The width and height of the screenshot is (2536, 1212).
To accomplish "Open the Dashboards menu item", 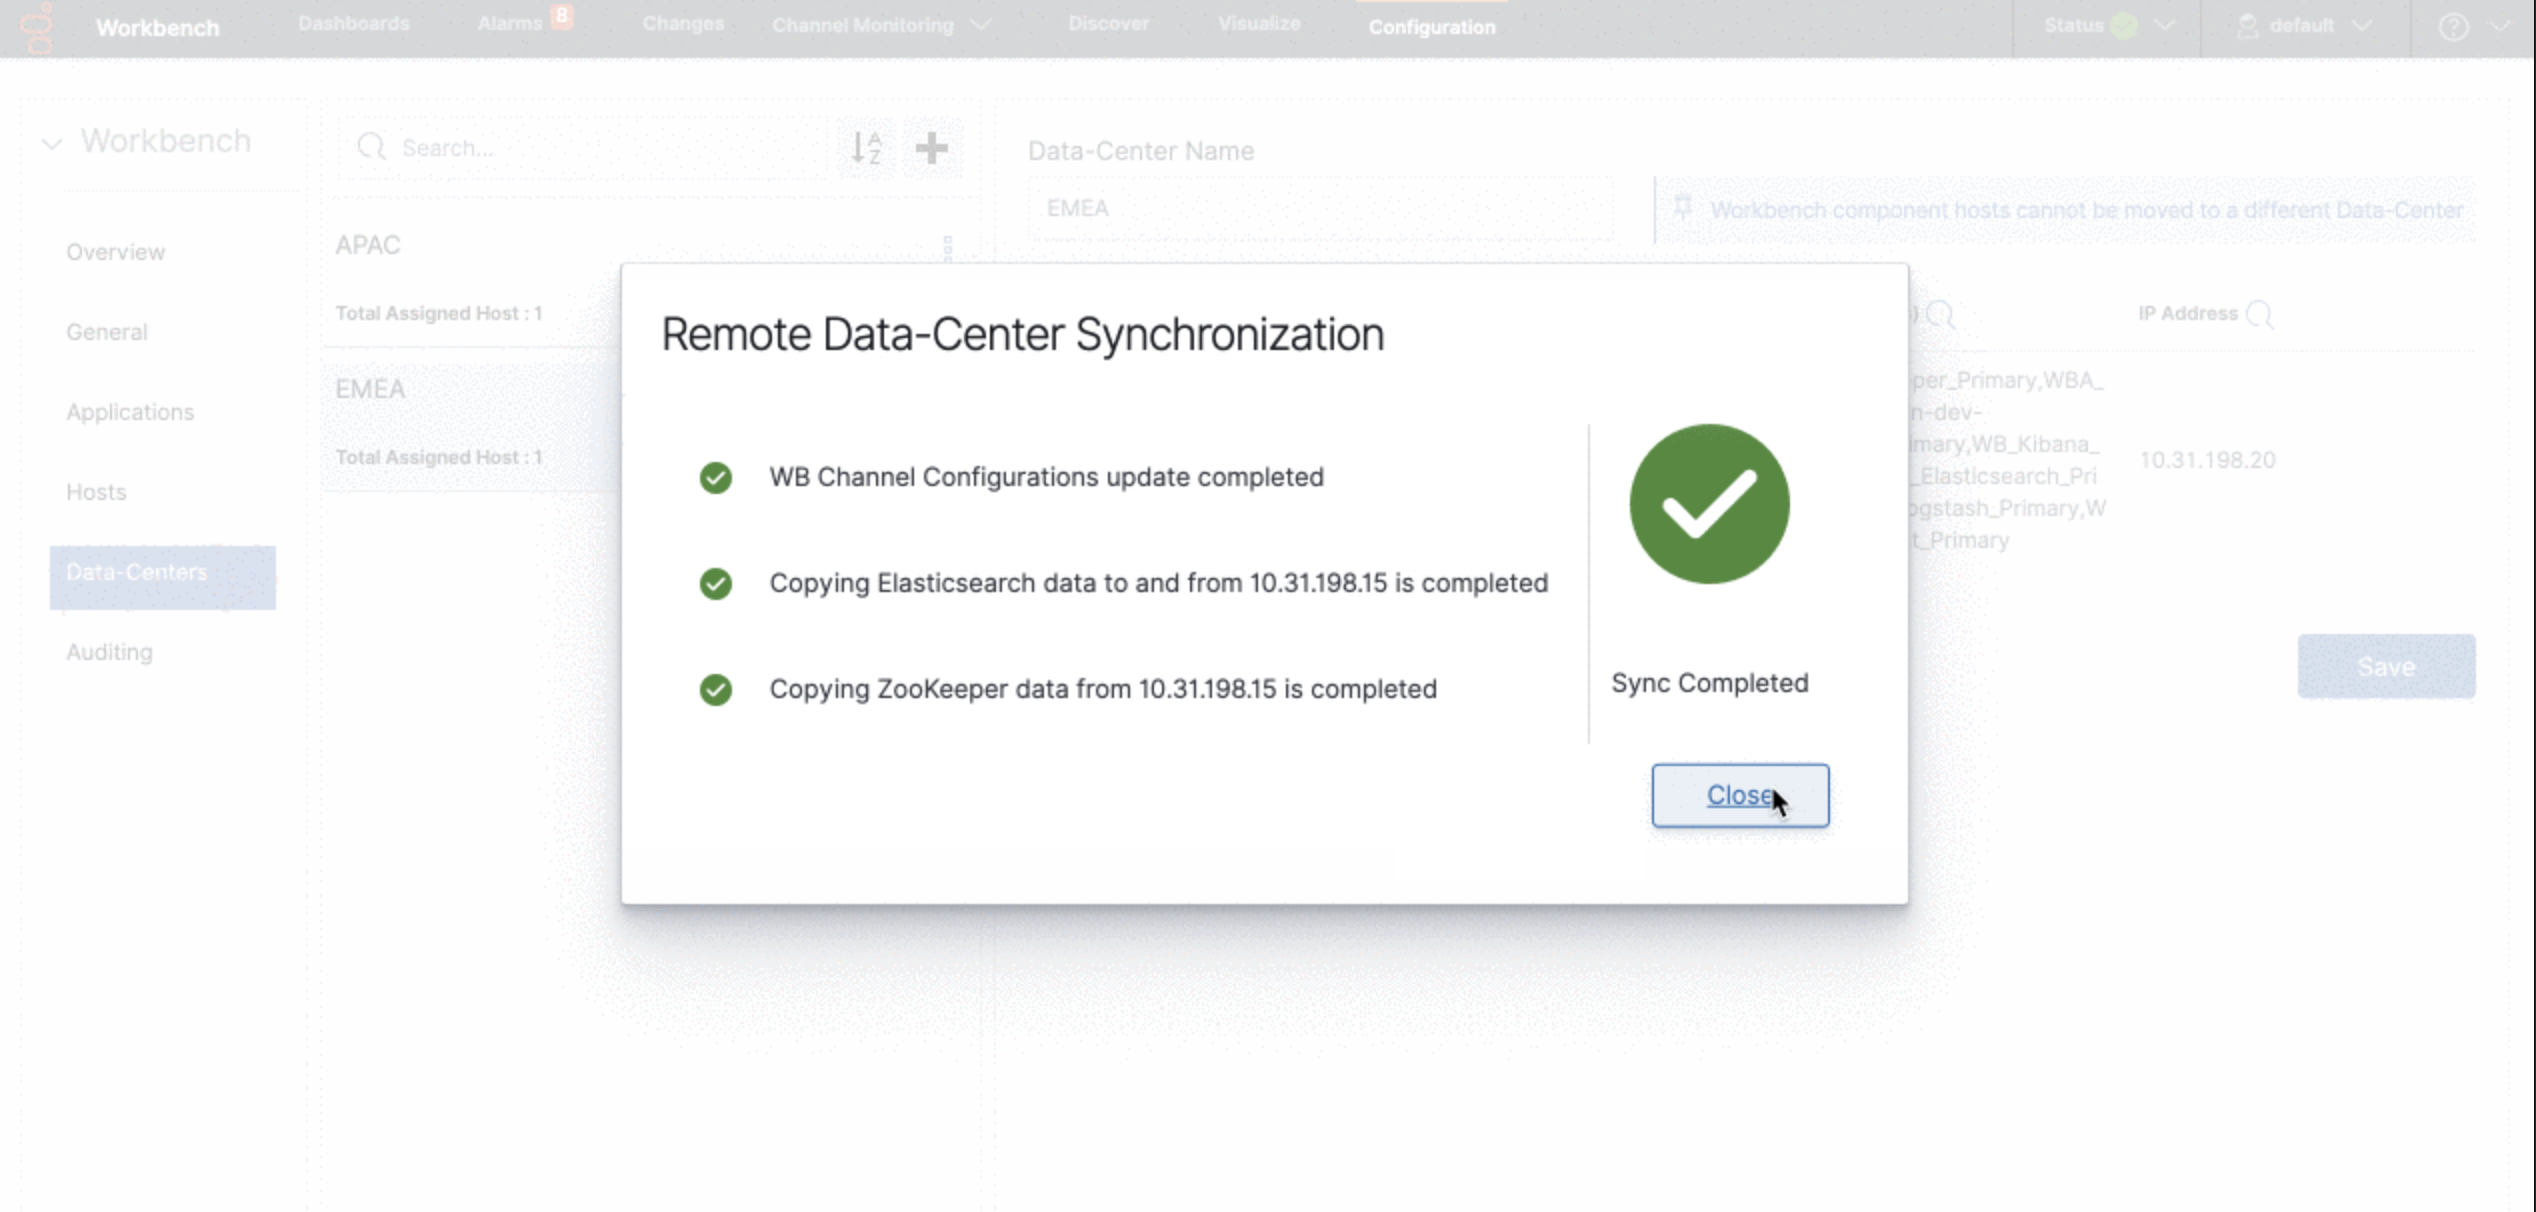I will pos(354,24).
